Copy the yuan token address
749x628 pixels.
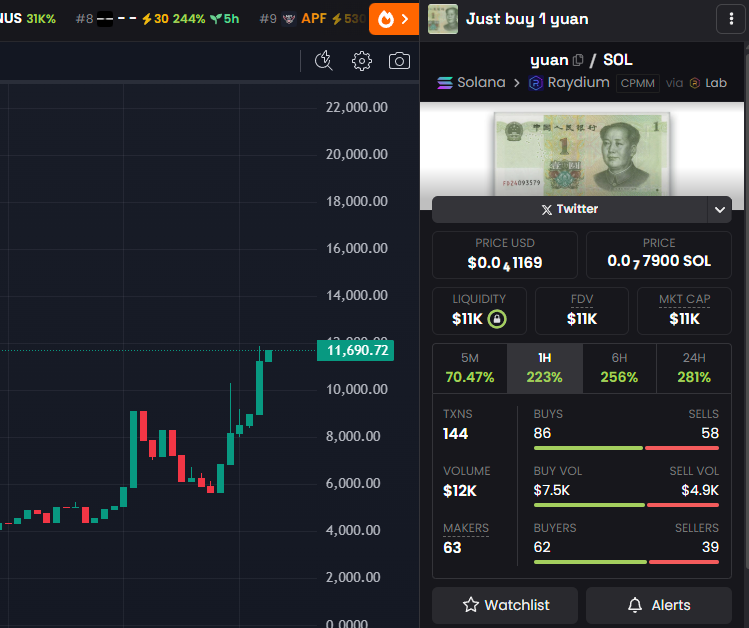578,61
